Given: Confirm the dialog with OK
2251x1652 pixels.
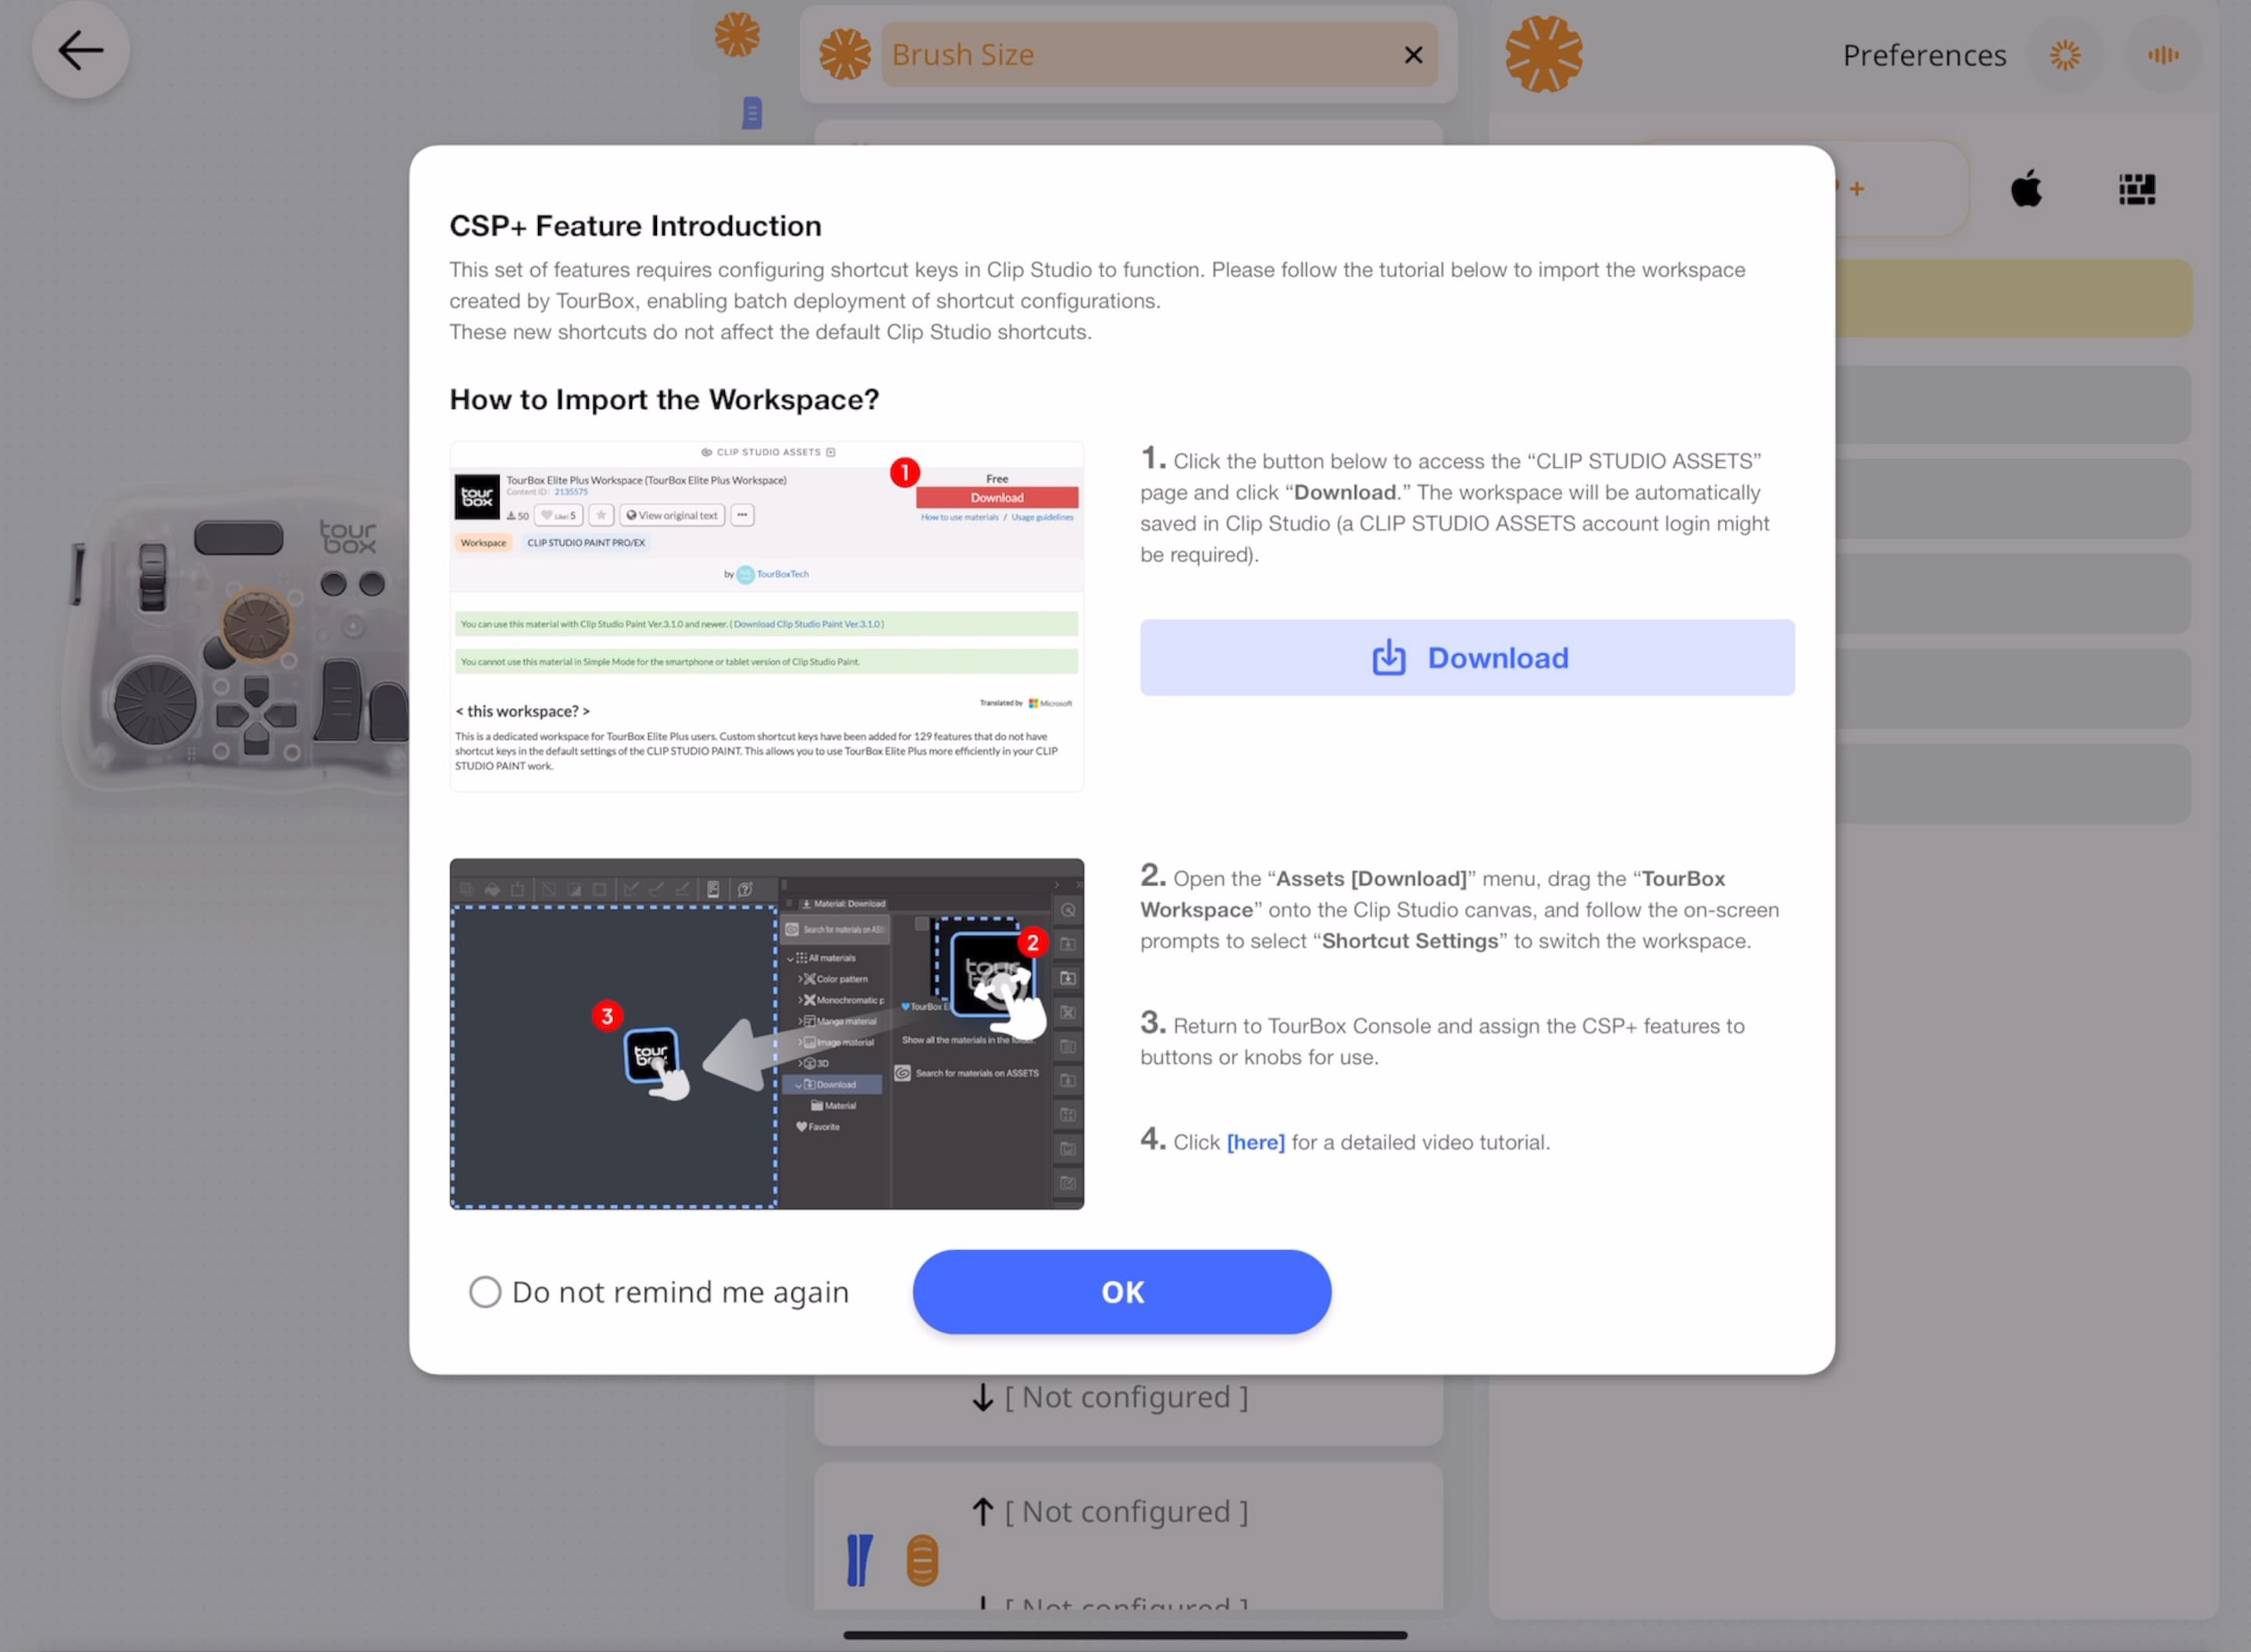Looking at the screenshot, I should 1121,1292.
